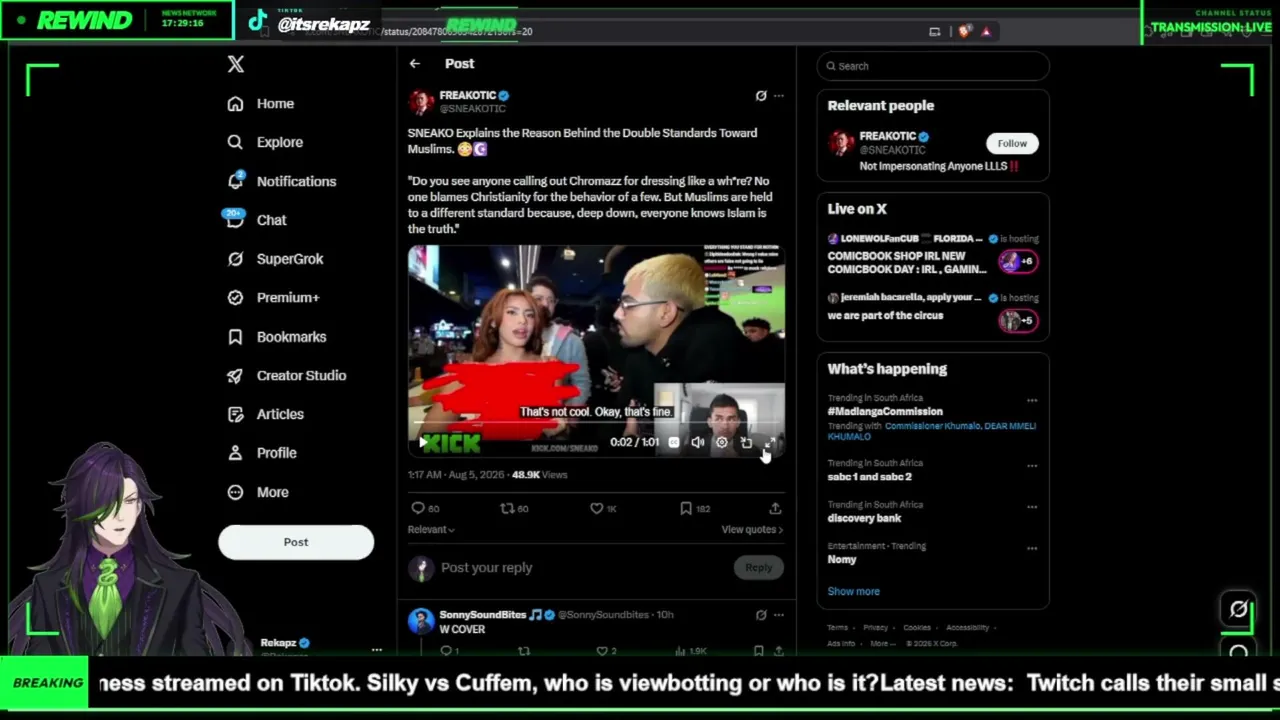Screen dimensions: 1280x720
Task: Share the FREAKOTIC post
Action: pos(775,508)
